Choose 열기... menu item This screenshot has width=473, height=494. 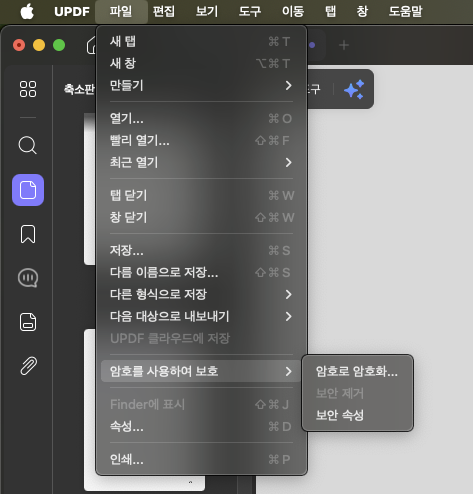[201, 119]
